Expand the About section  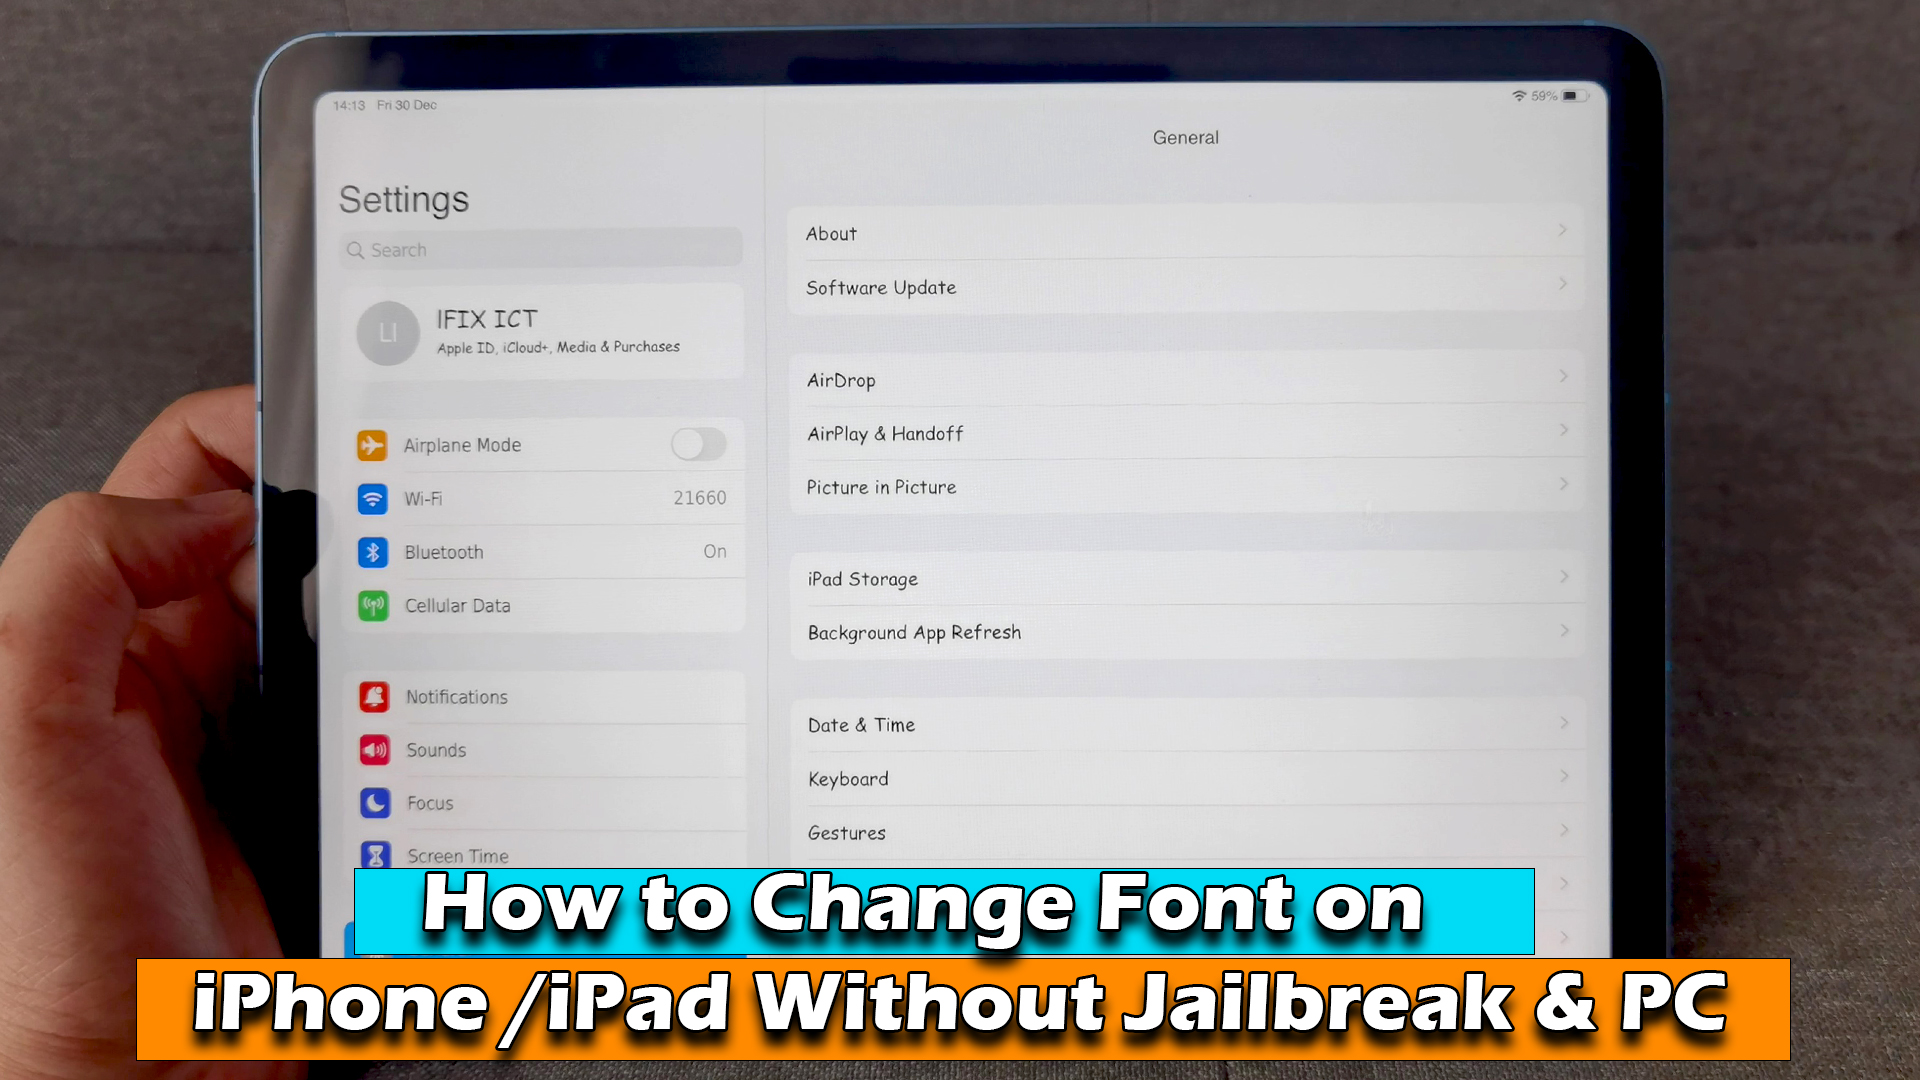[1185, 233]
